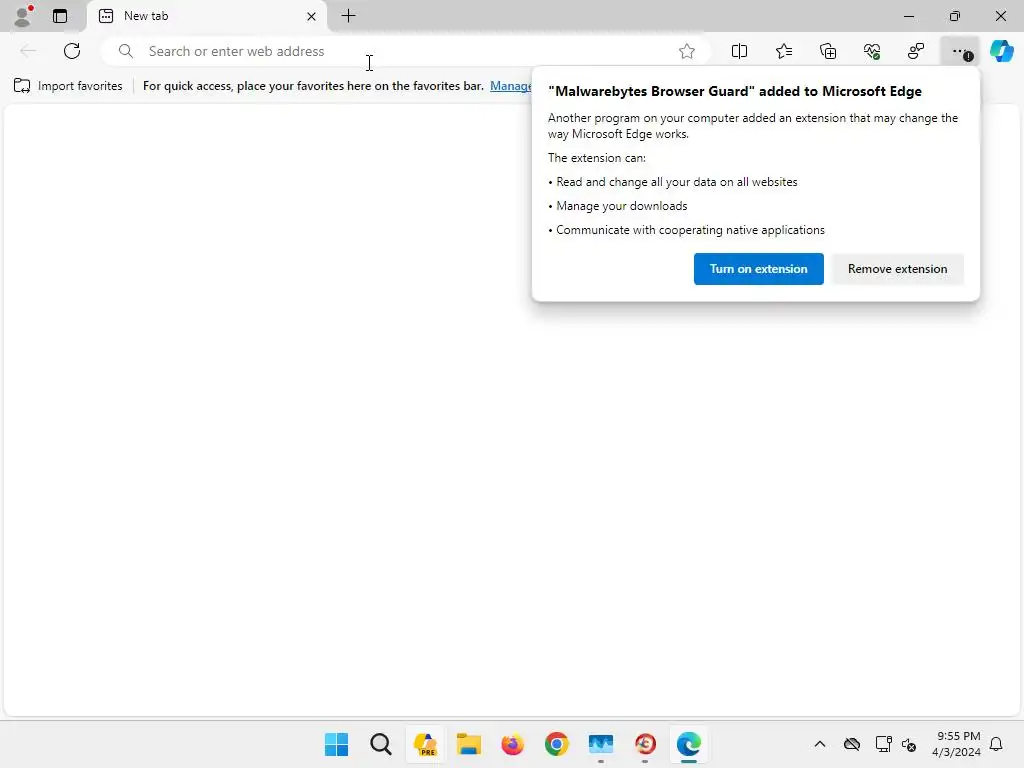Click the Microsoft Edge taskbar icon
Viewport: 1024px width, 768px height.
pos(689,744)
